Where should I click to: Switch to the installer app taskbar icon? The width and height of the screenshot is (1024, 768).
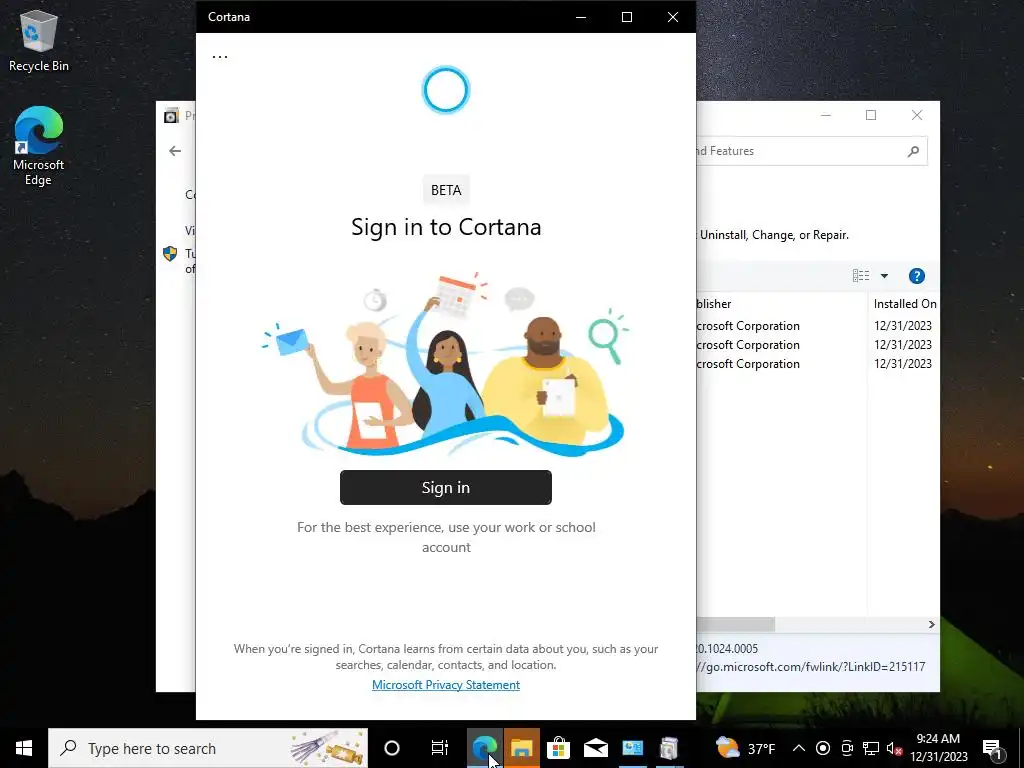click(669, 748)
